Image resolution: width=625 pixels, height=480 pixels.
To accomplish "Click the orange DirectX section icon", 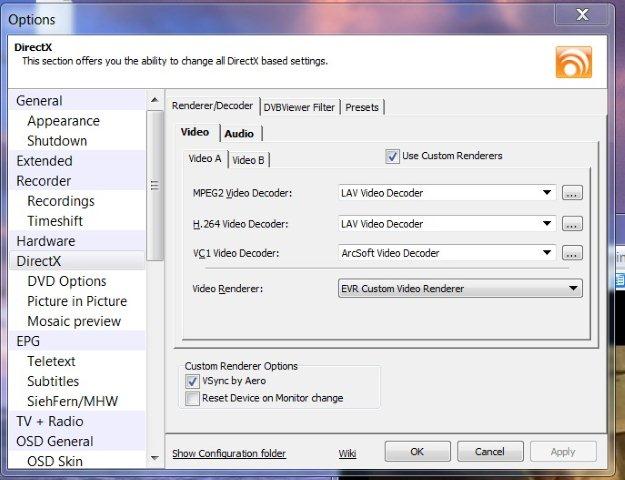I will (573, 62).
